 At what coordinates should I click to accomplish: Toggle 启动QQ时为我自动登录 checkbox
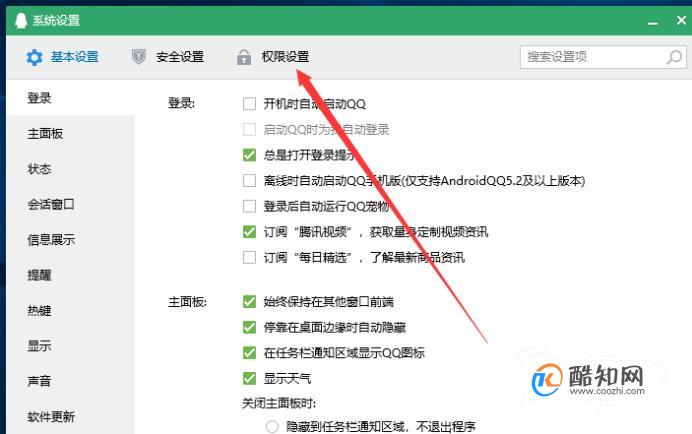pyautogui.click(x=249, y=129)
